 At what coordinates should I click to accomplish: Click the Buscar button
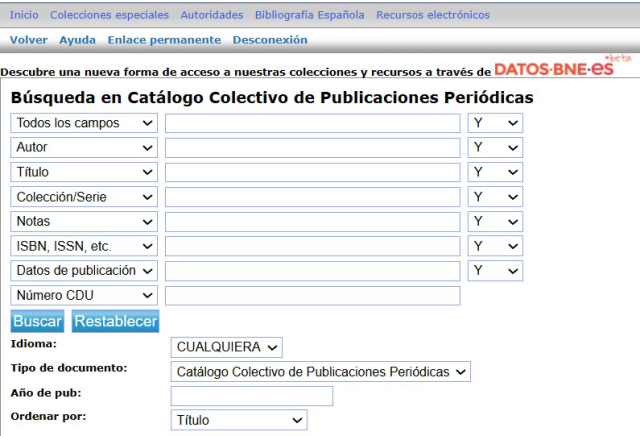click(38, 321)
